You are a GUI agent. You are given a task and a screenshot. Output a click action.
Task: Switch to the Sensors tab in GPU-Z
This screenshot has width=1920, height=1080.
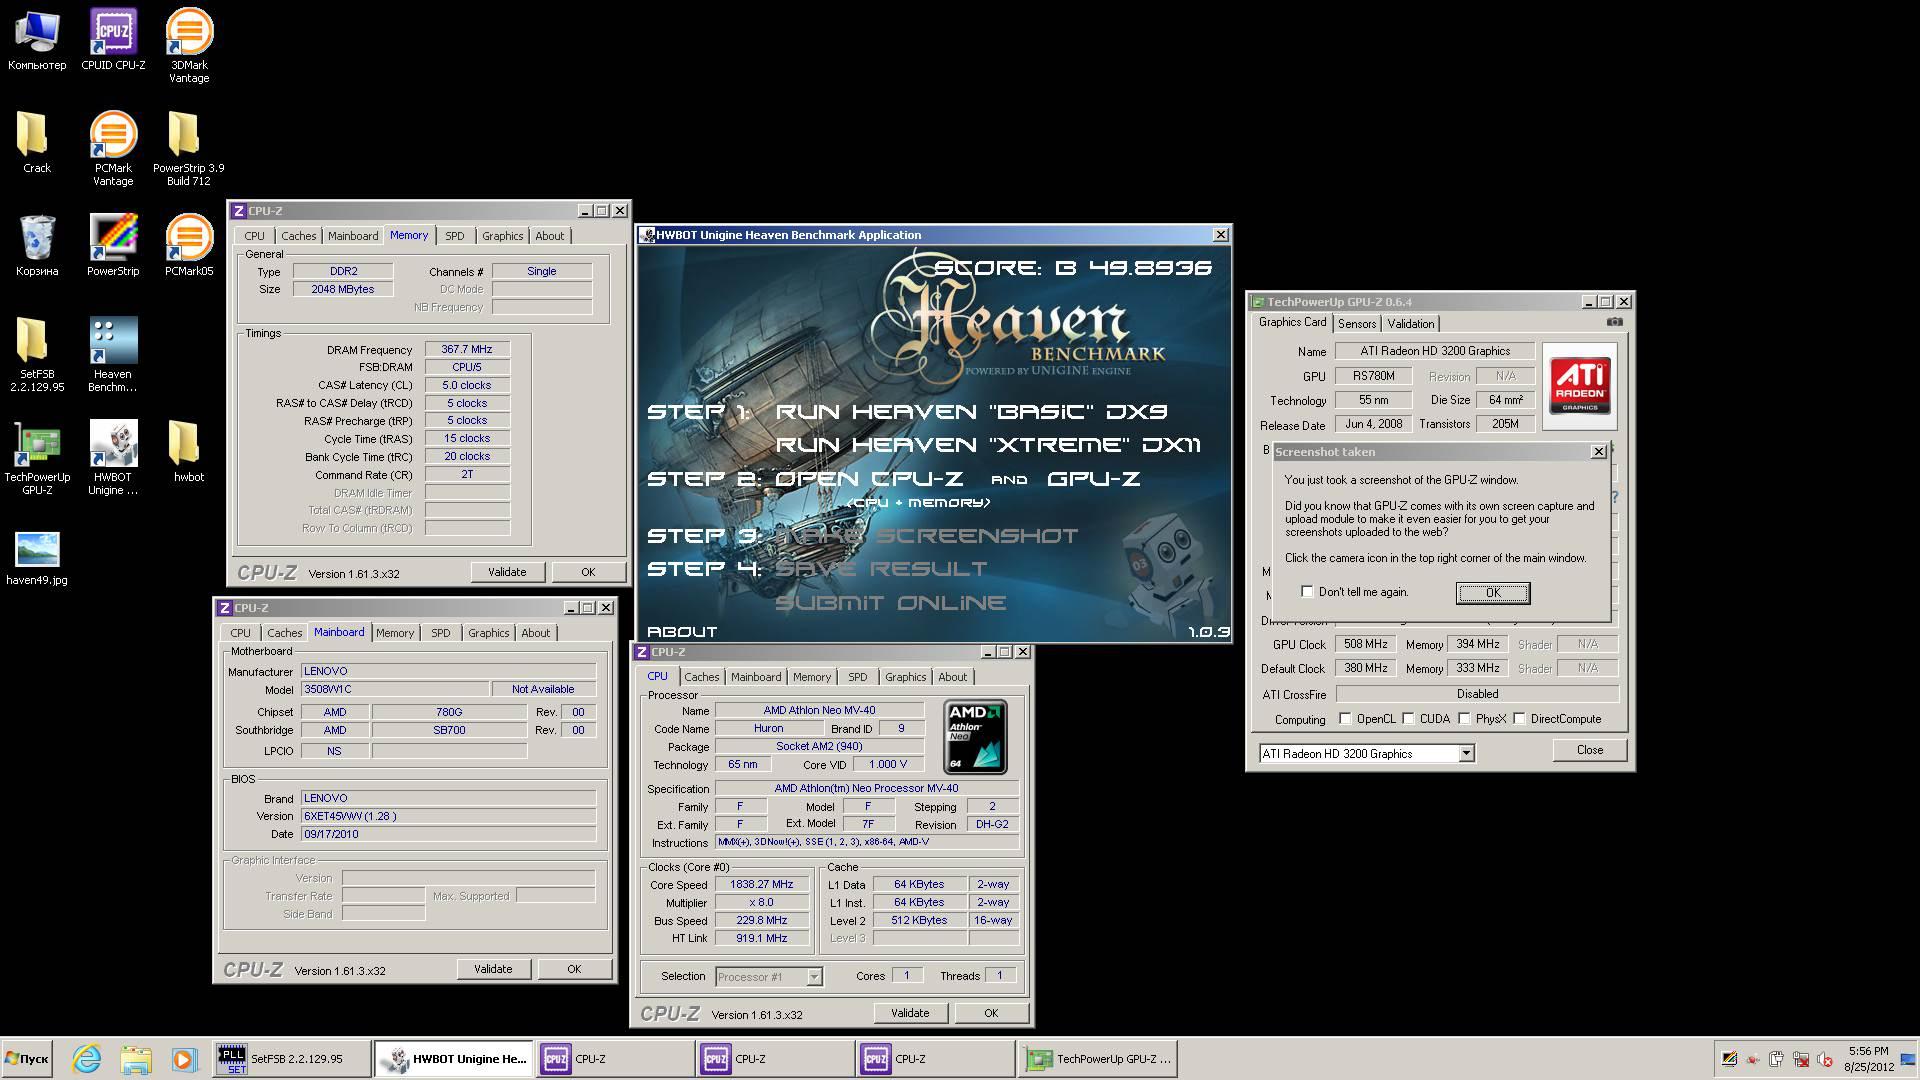(x=1357, y=324)
